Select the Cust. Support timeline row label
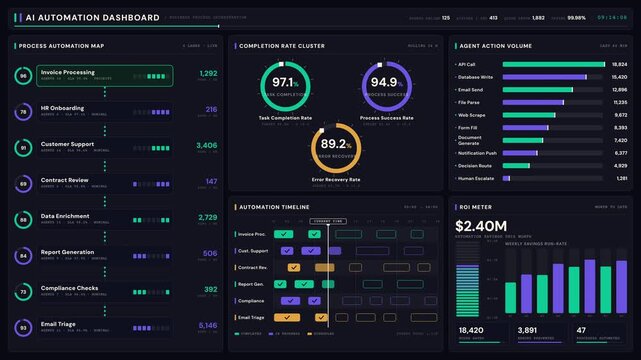 (x=253, y=251)
